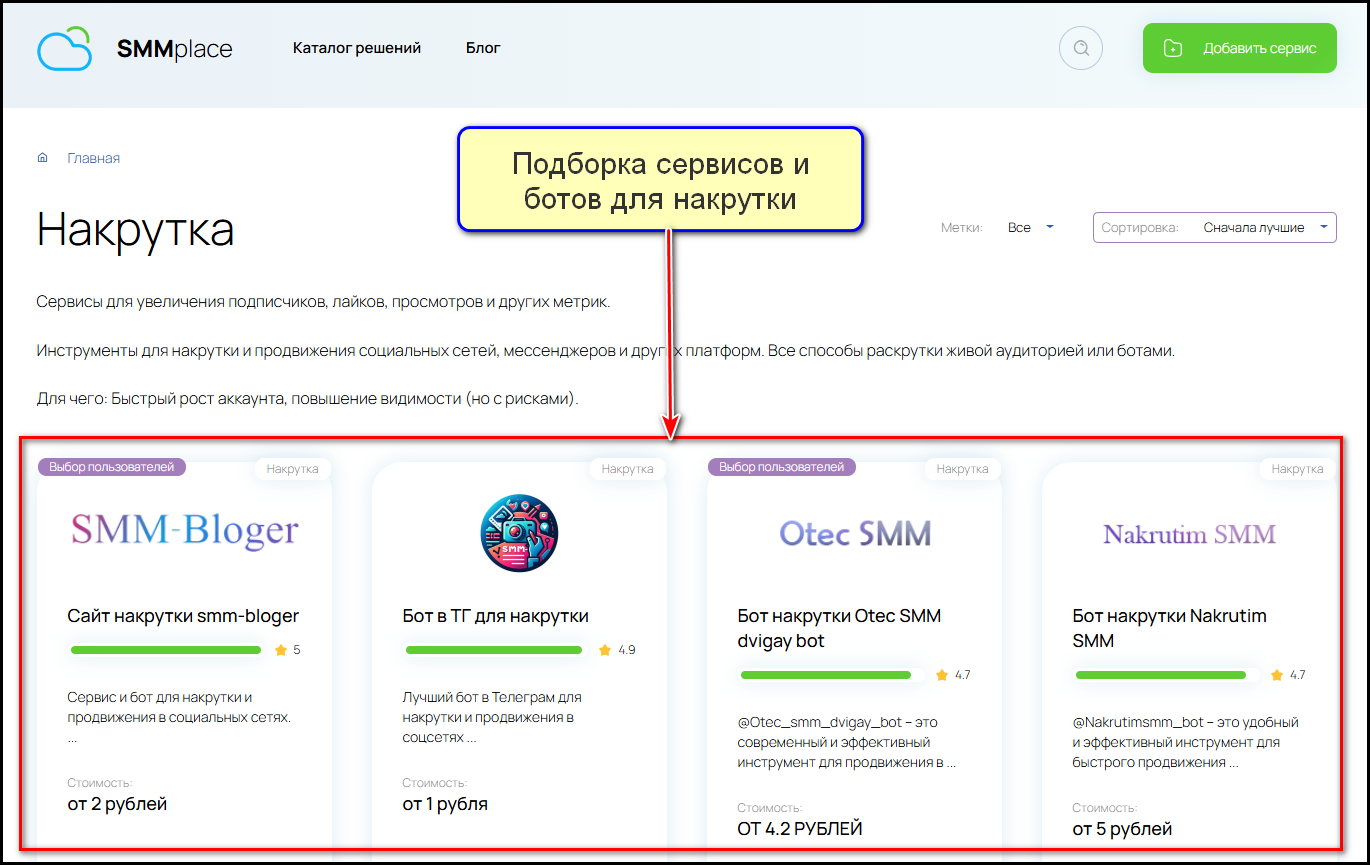Click the SMMplace cloud logo icon
Screen dimensions: 1370x865
(64, 49)
